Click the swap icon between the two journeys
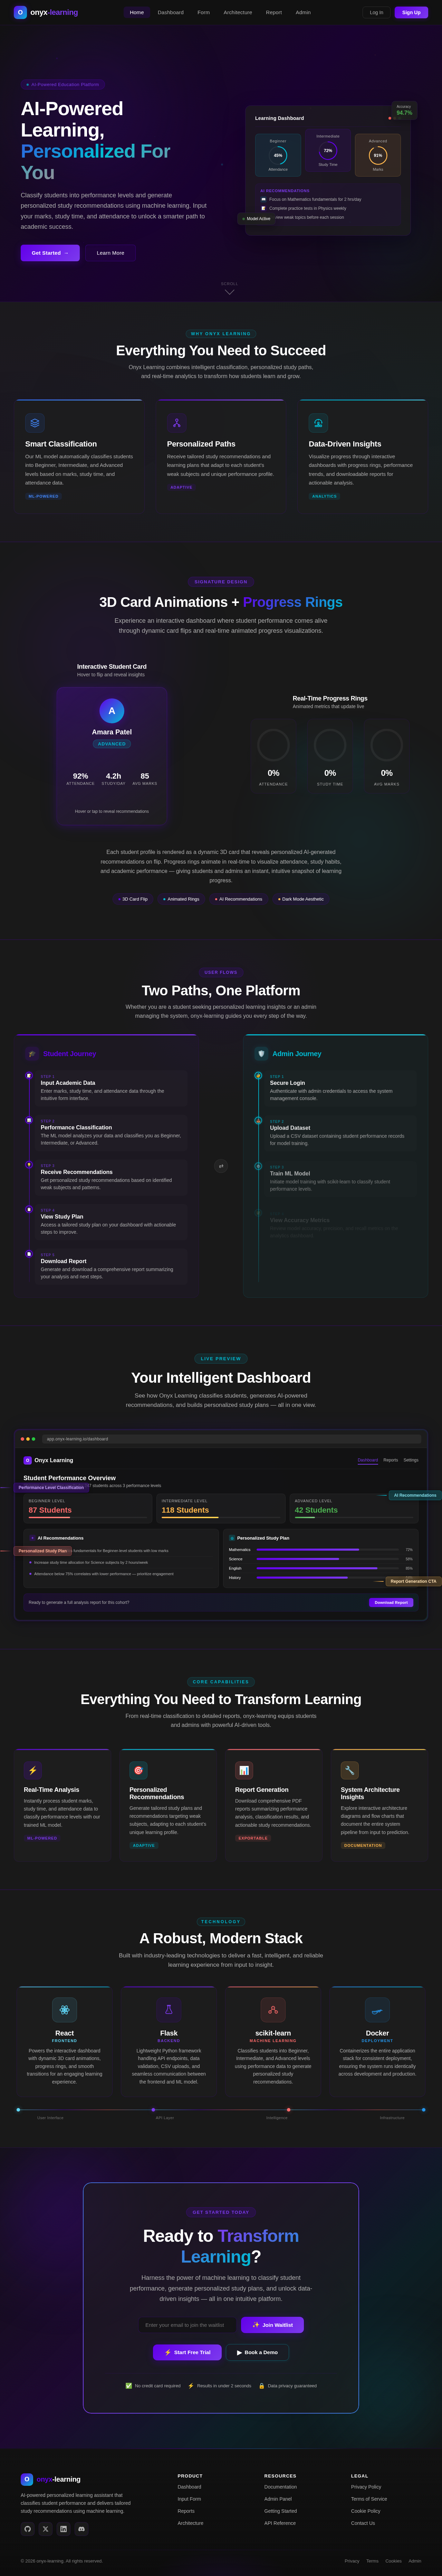 pyautogui.click(x=221, y=1166)
